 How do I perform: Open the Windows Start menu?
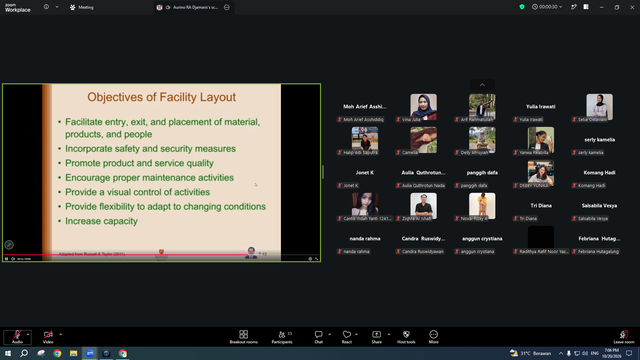click(x=8, y=353)
